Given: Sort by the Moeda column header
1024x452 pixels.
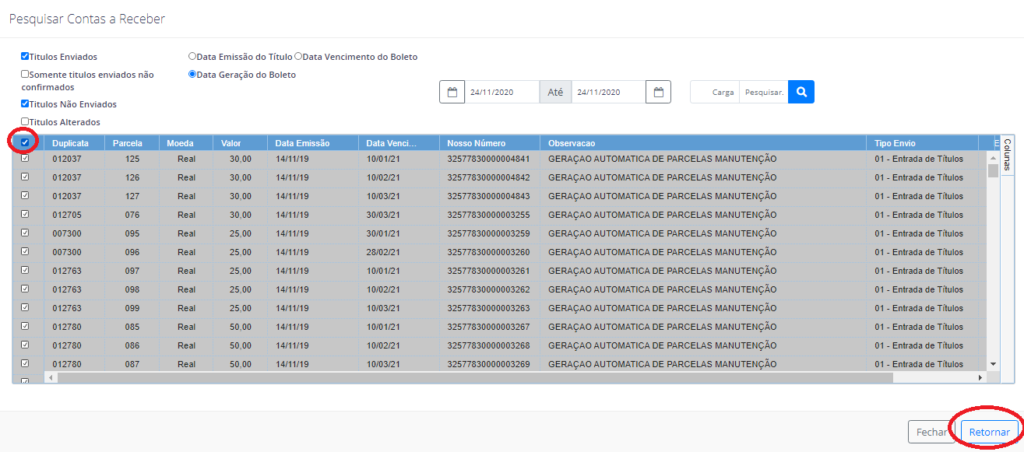Looking at the screenshot, I should (185, 143).
